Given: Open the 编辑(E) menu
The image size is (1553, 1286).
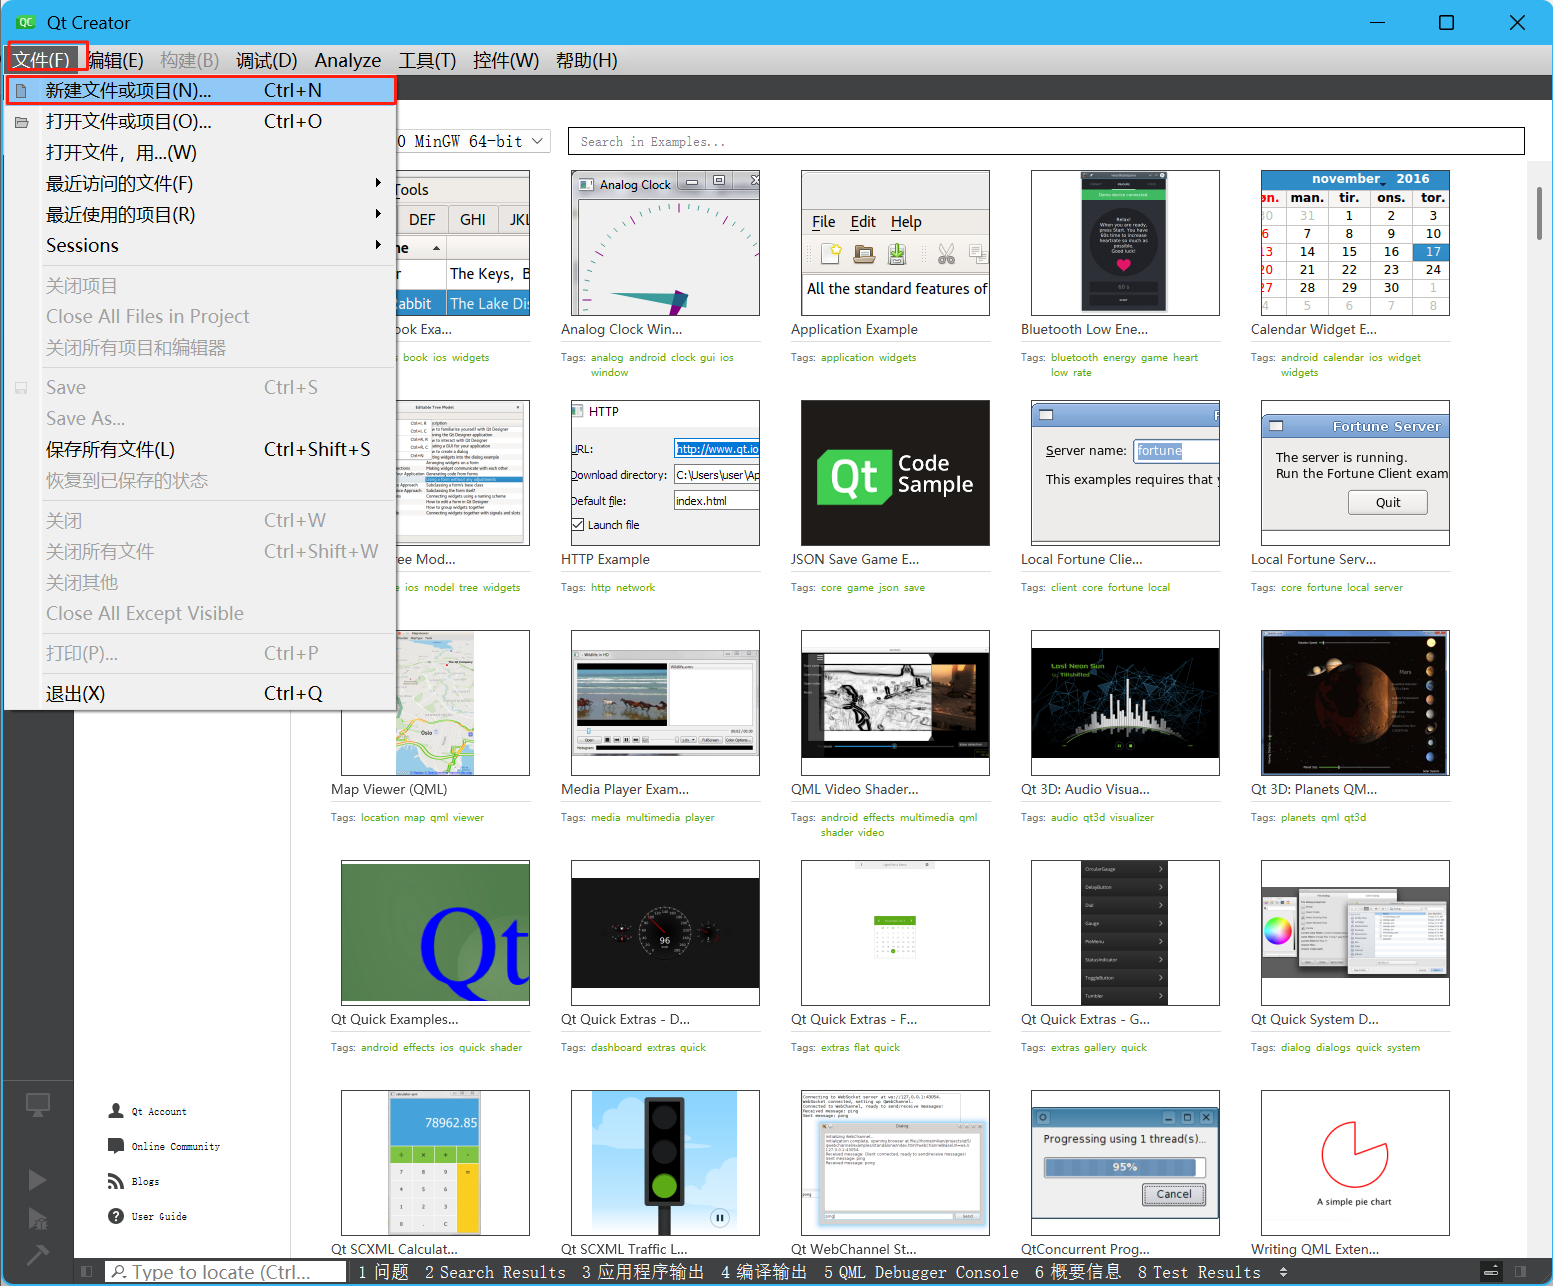Looking at the screenshot, I should (115, 60).
